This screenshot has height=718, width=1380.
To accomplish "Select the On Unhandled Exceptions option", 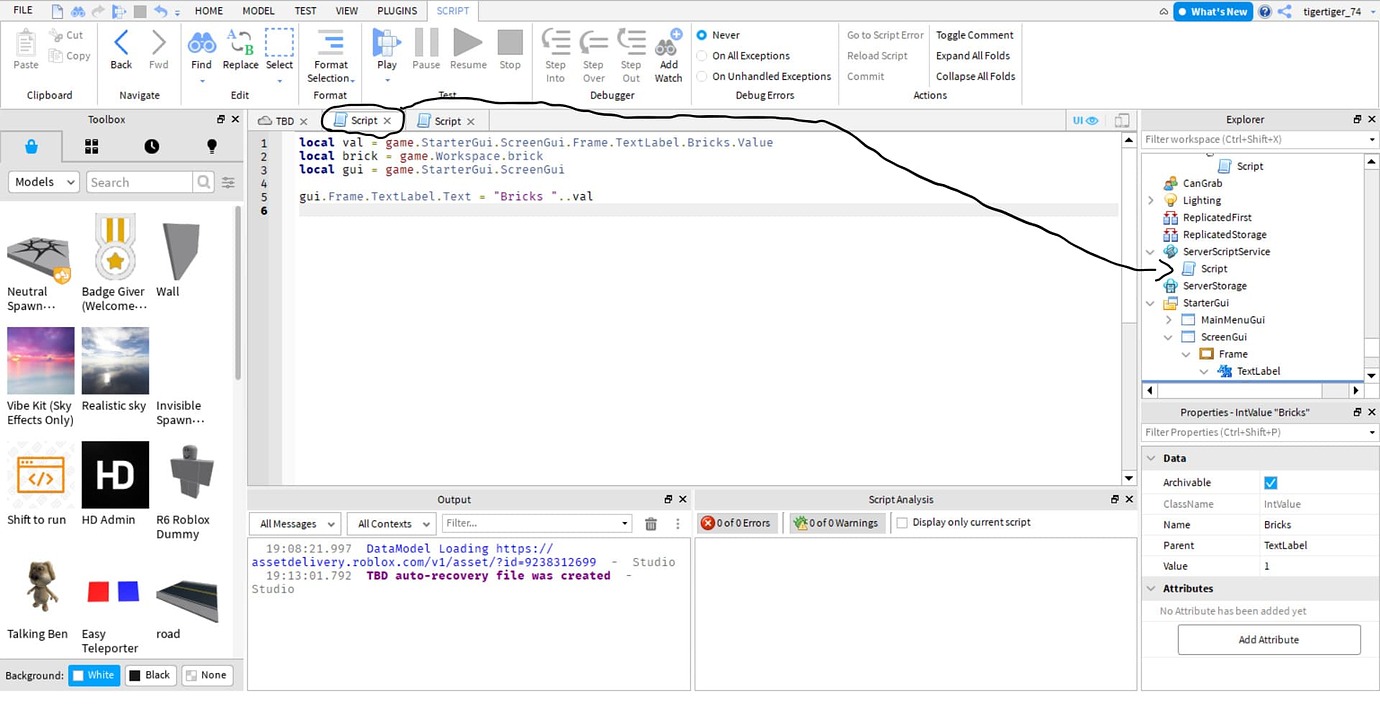I will (x=702, y=76).
